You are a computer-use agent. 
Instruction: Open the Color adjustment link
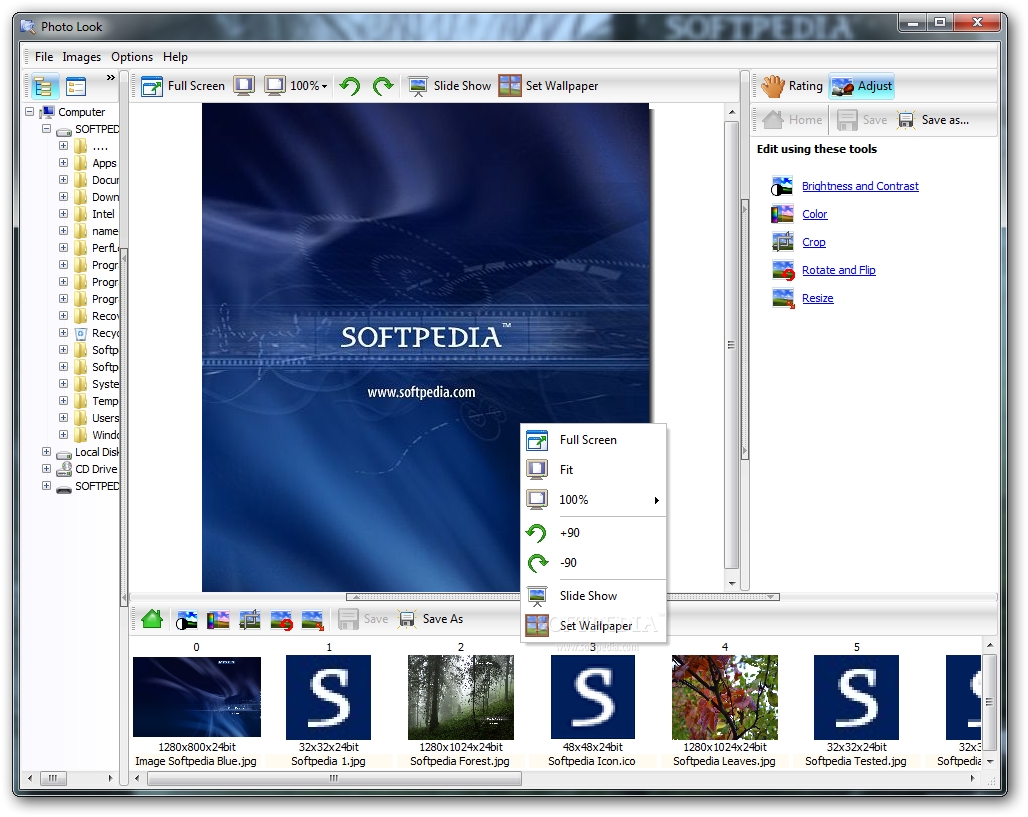point(814,214)
